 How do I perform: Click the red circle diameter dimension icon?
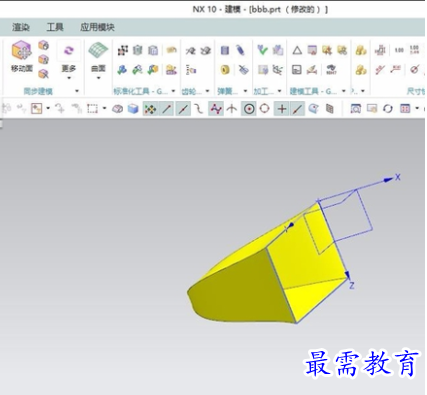(414, 69)
